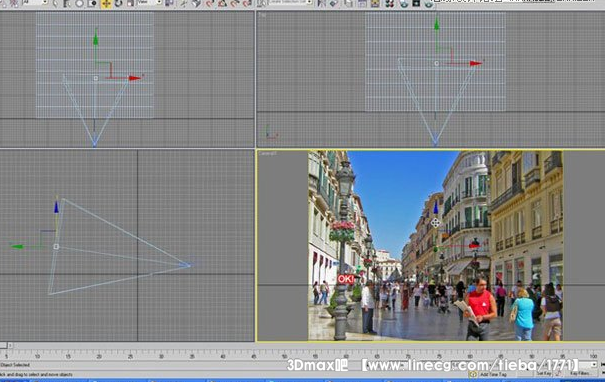Click the Quick Render teapot icon

click(428, 4)
